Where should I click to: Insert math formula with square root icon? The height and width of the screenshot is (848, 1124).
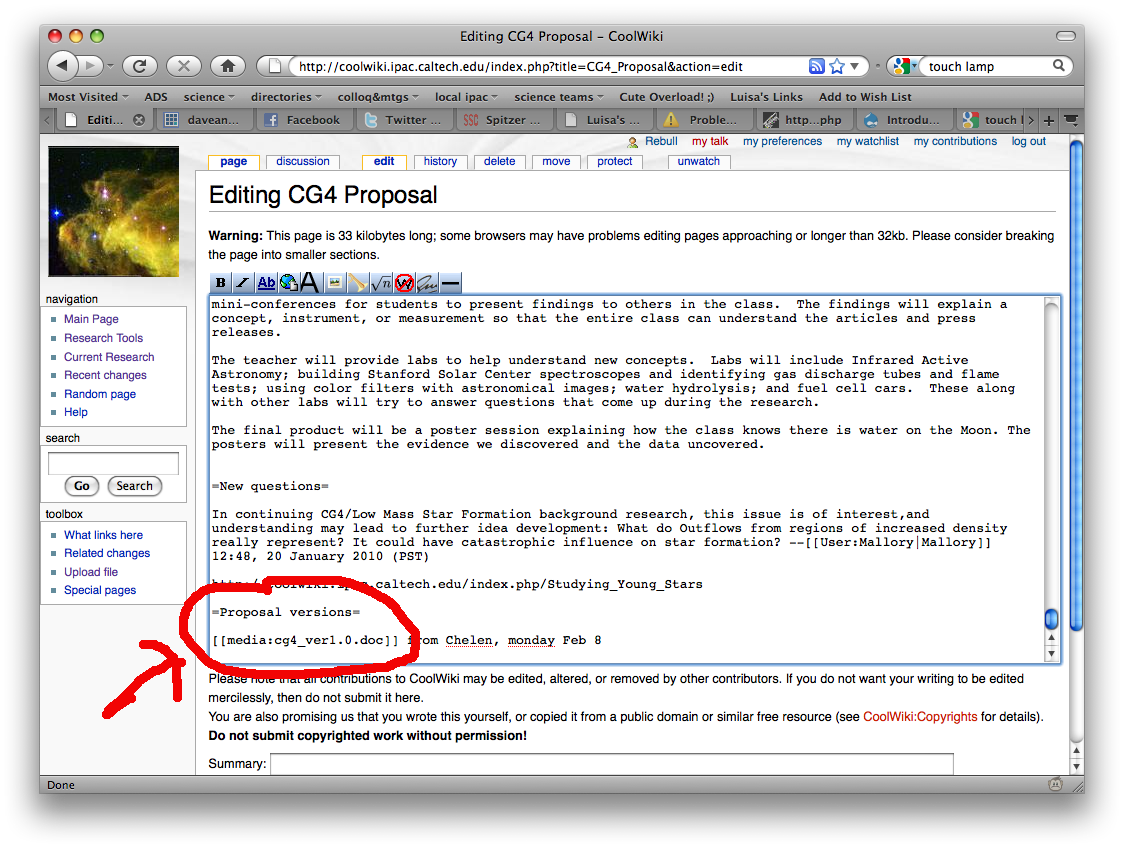point(381,283)
